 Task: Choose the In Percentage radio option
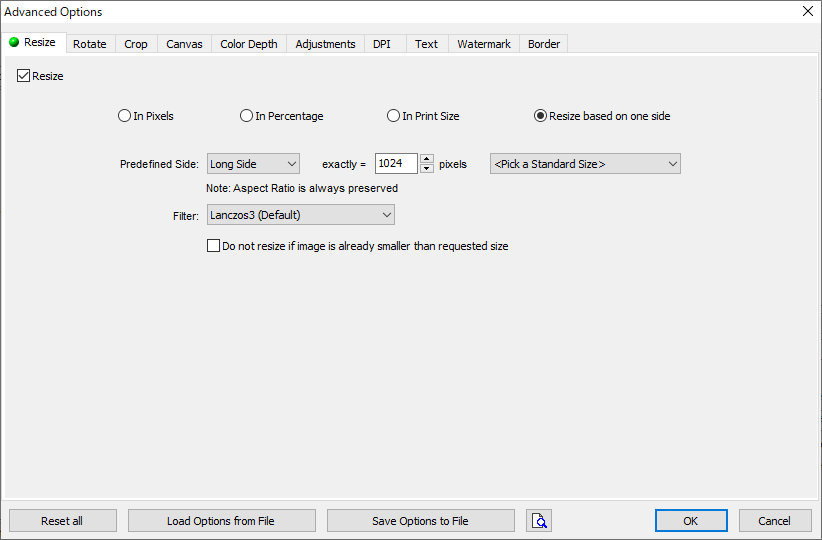pyautogui.click(x=246, y=116)
